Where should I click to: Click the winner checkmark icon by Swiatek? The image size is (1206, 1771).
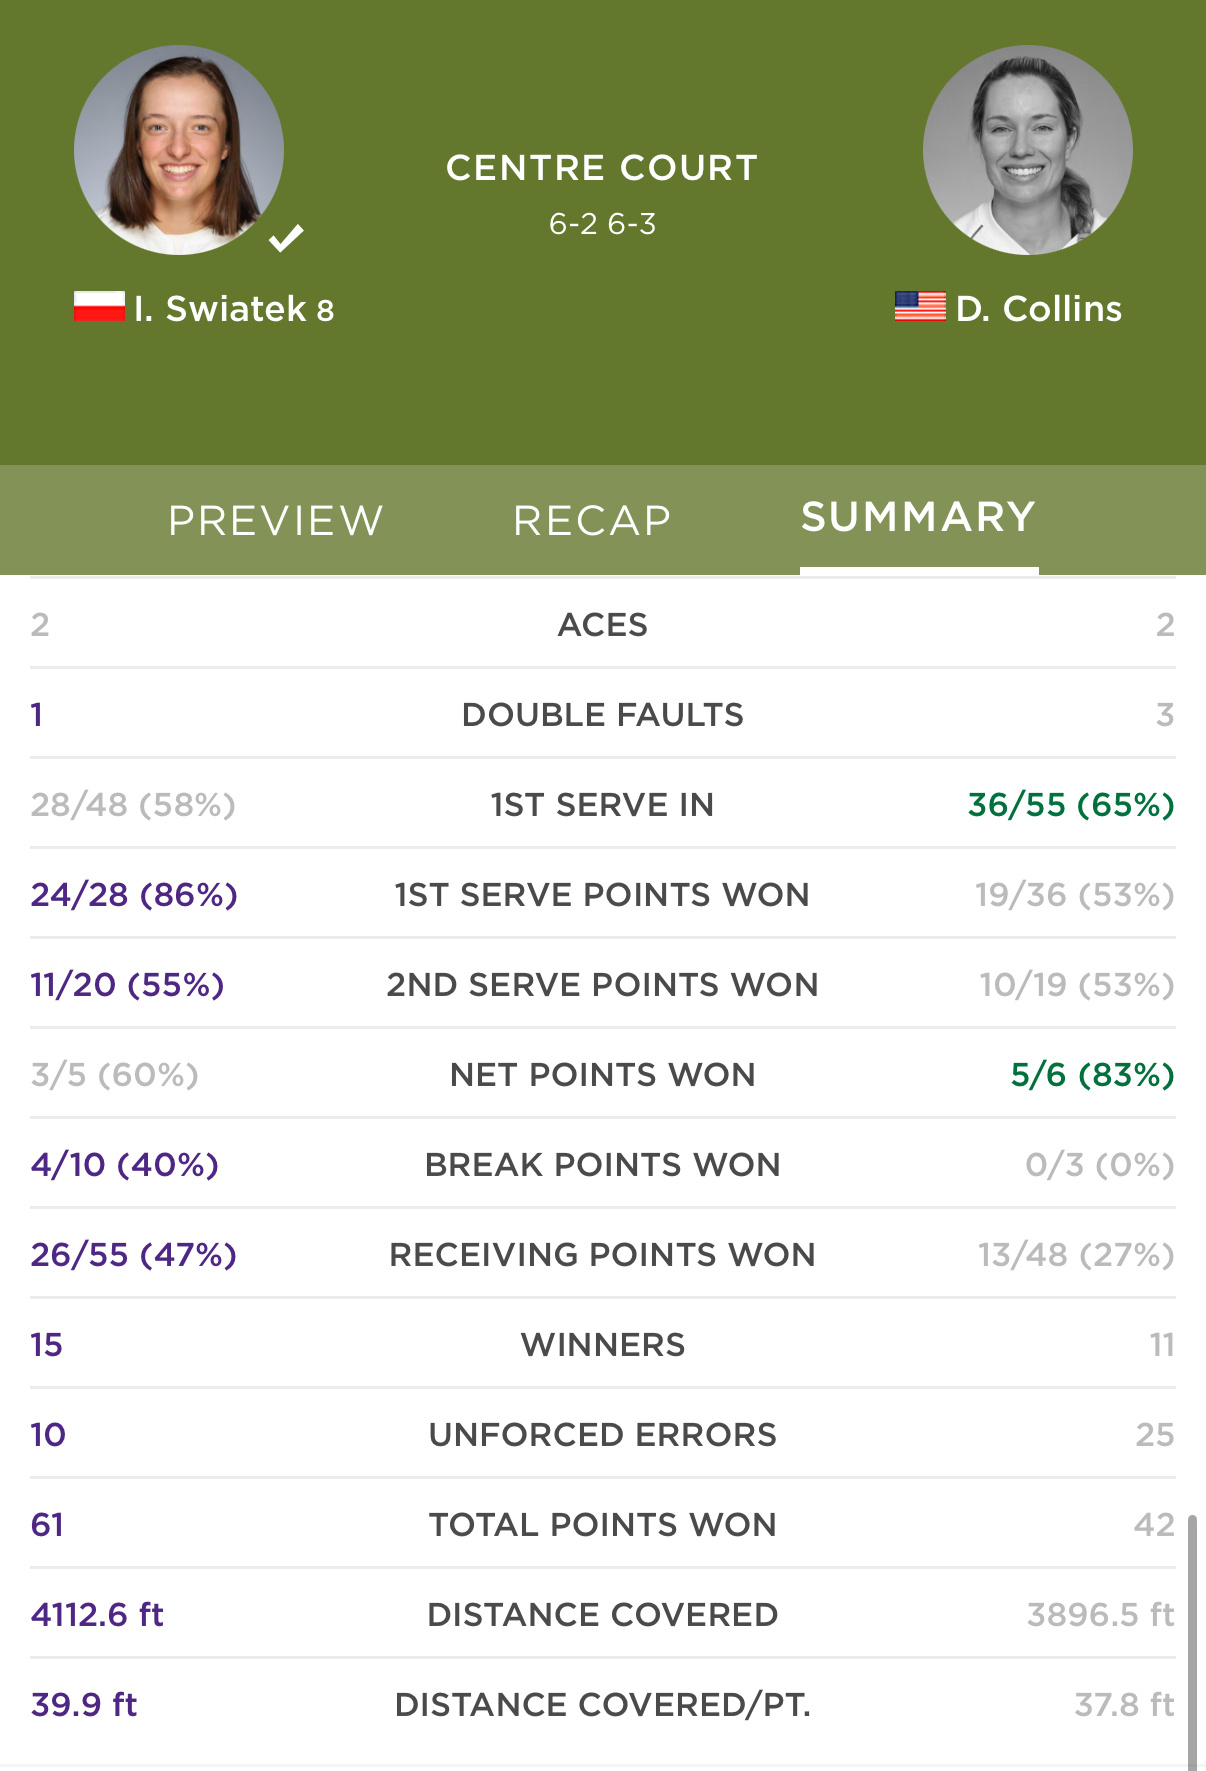[286, 238]
